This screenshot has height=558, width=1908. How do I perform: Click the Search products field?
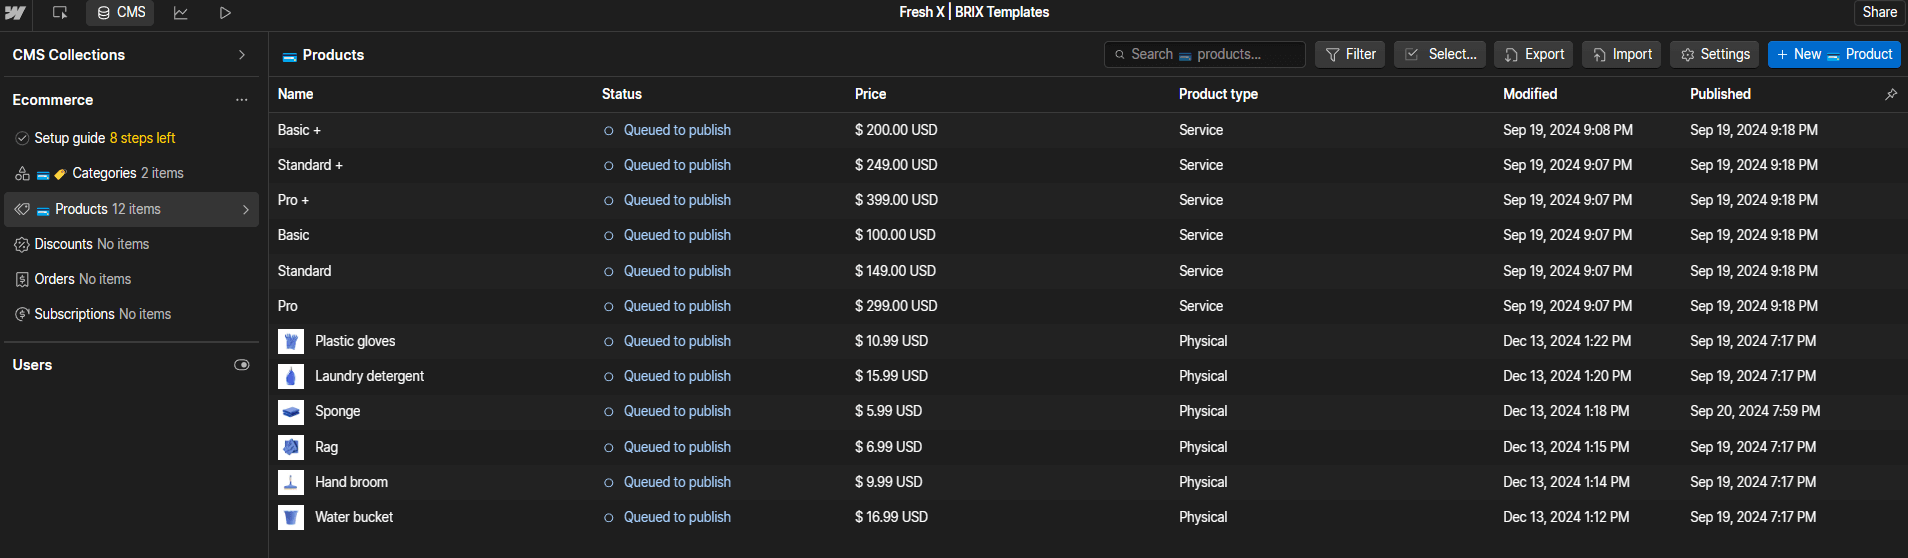coord(1205,54)
